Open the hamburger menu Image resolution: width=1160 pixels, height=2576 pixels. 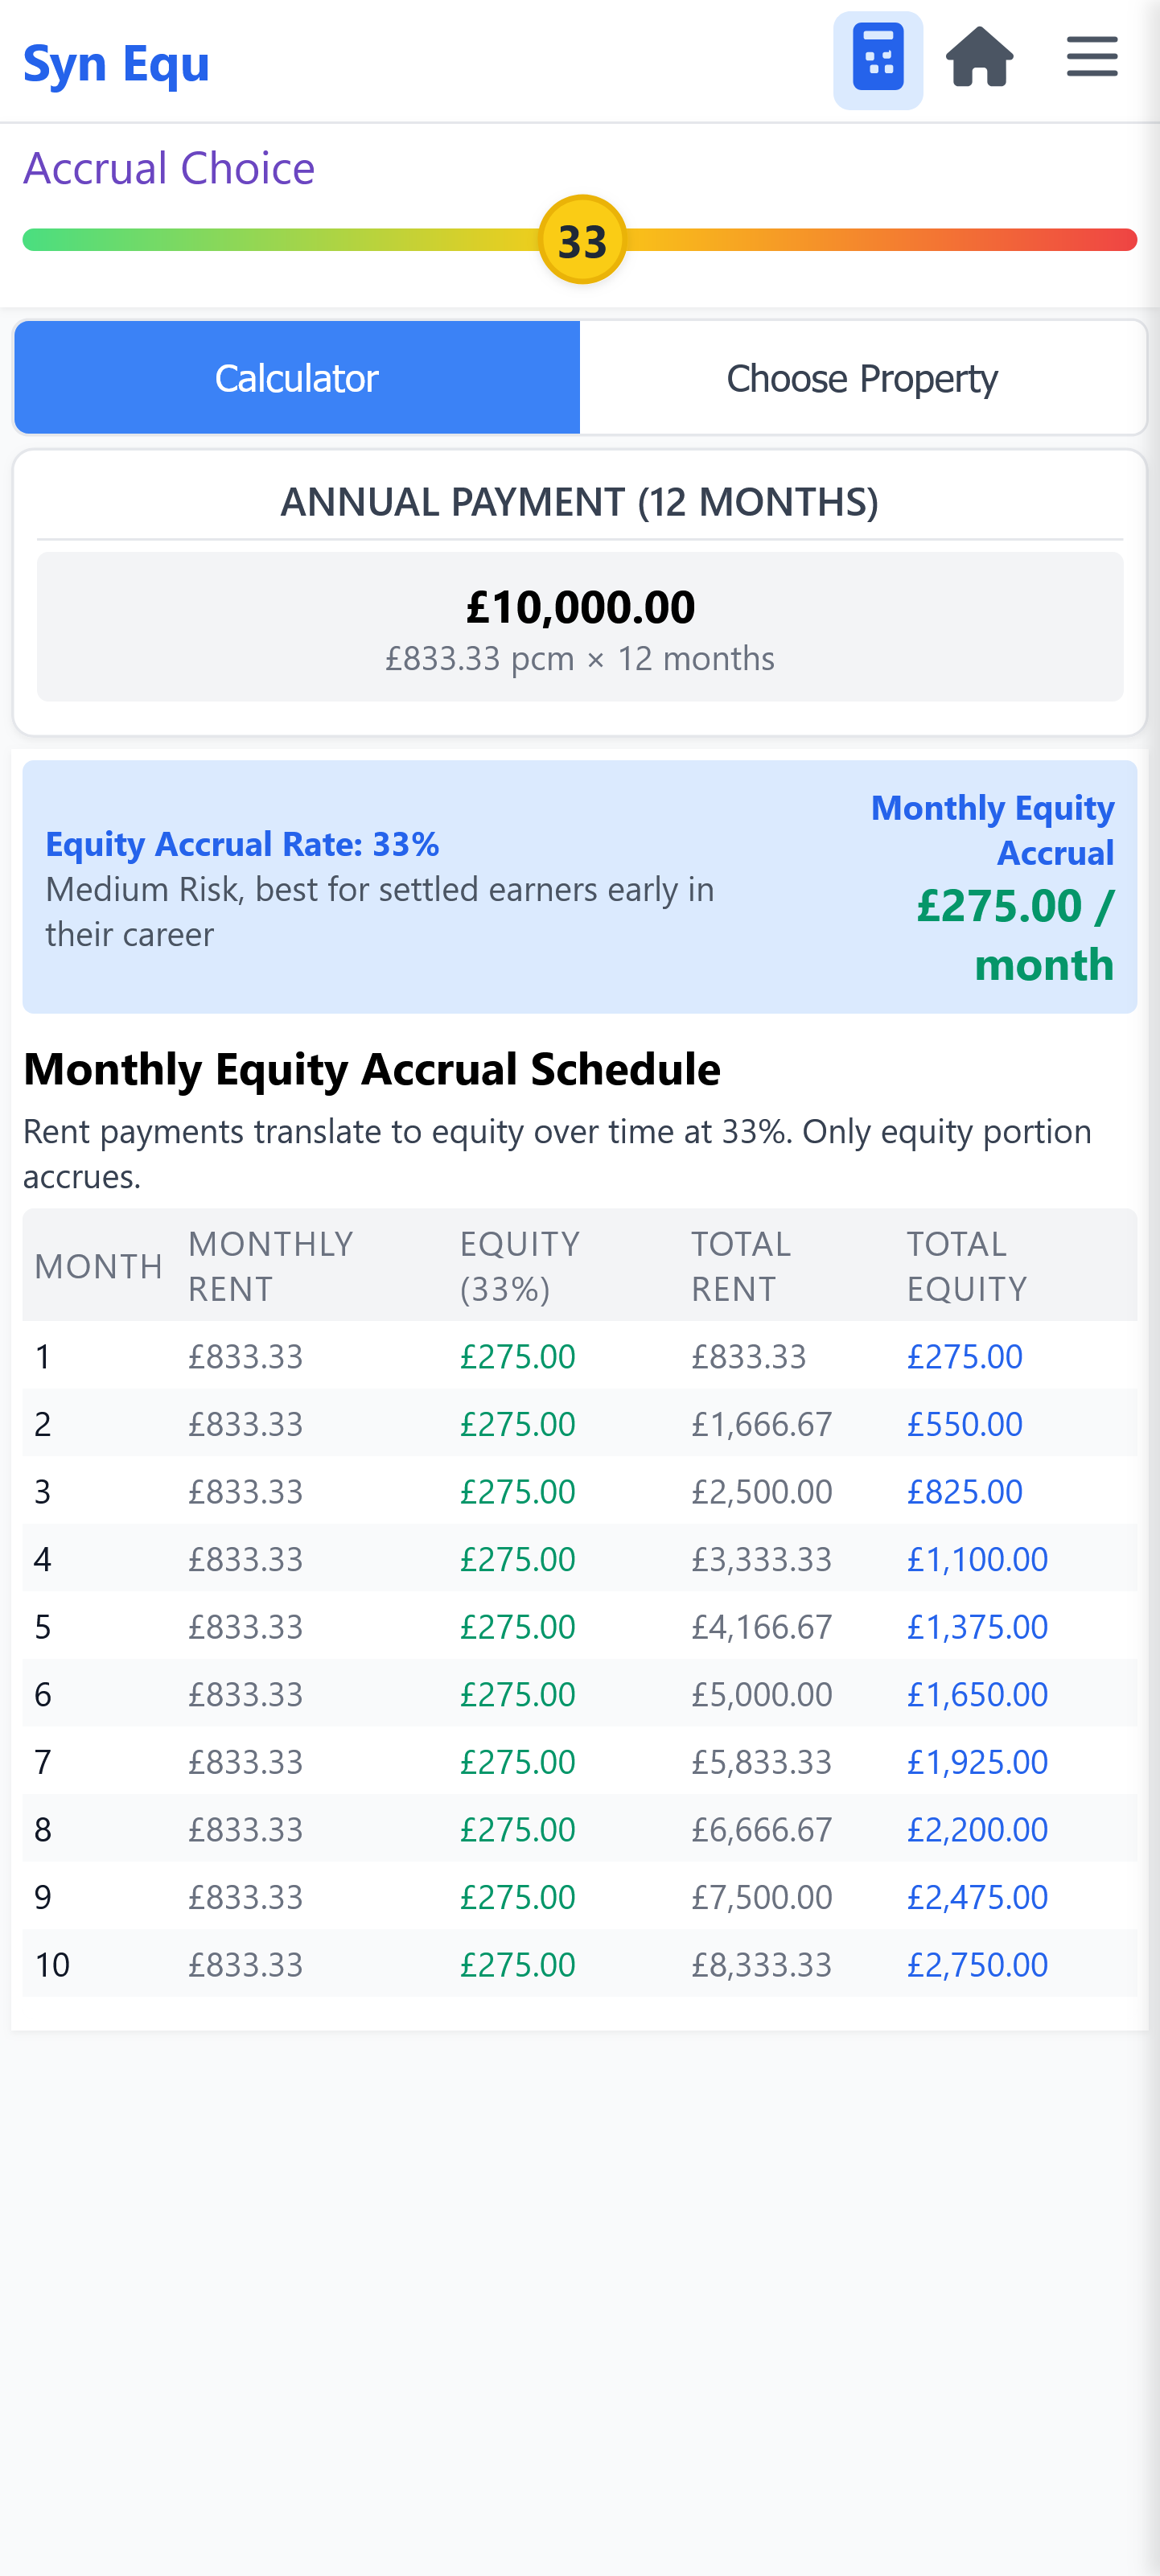pos(1091,56)
